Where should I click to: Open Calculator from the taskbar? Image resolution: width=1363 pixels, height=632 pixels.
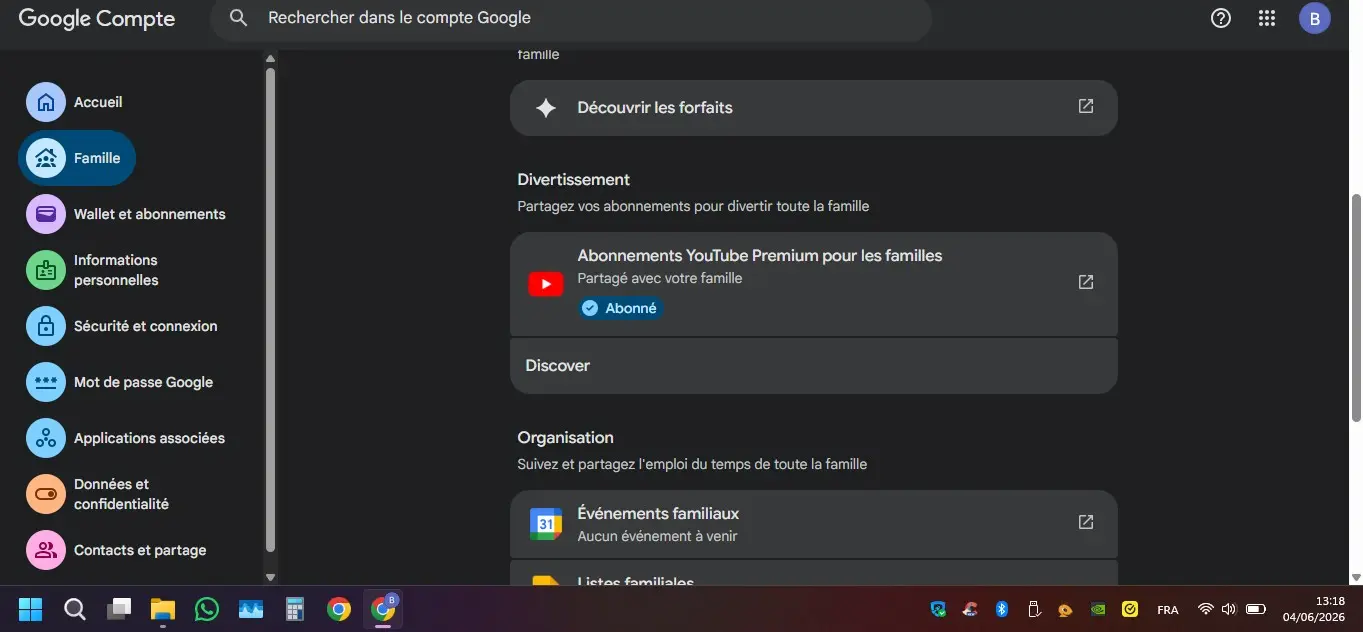point(295,609)
